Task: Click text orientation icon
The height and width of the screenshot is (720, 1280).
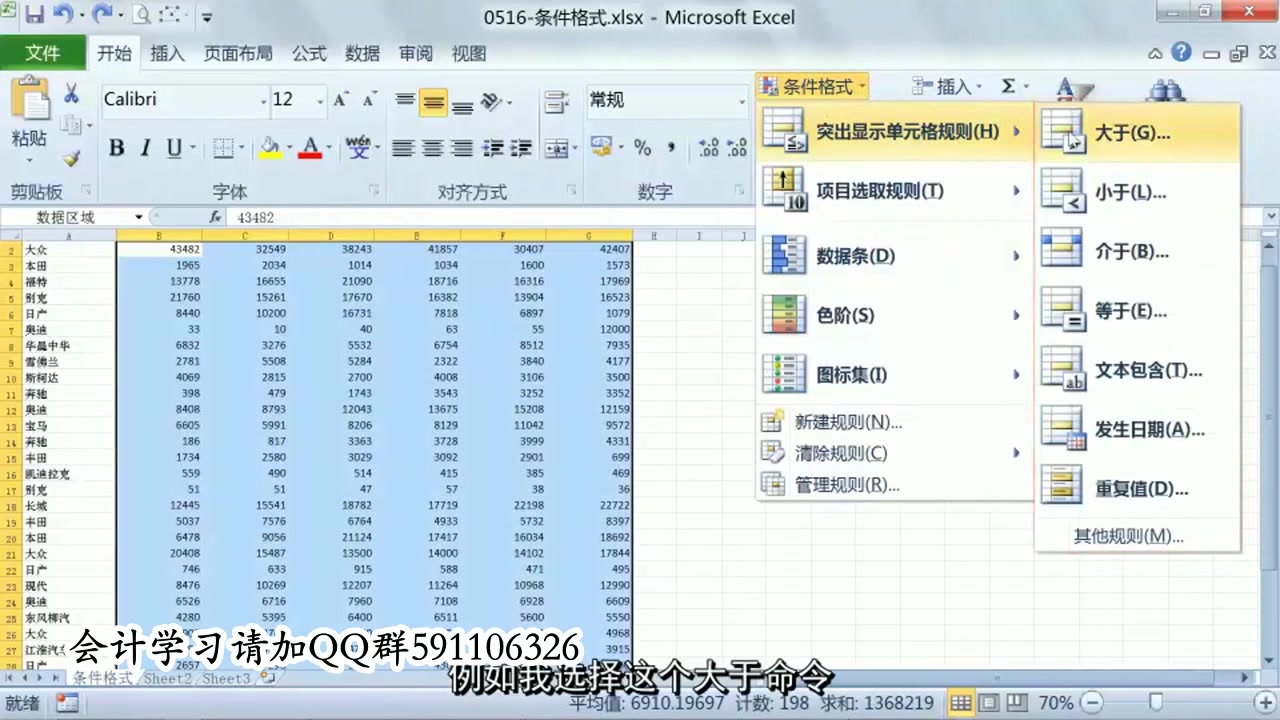Action: pos(491,101)
